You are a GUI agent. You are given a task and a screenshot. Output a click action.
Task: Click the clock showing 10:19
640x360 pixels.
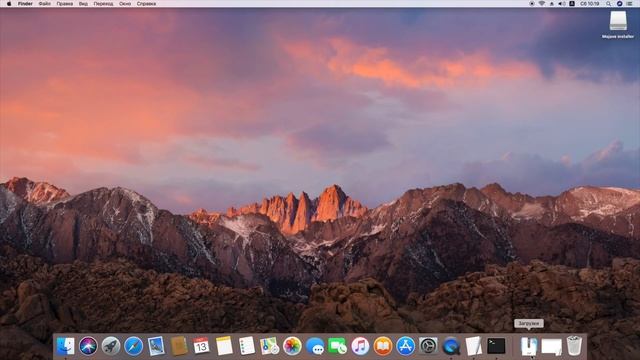[590, 4]
